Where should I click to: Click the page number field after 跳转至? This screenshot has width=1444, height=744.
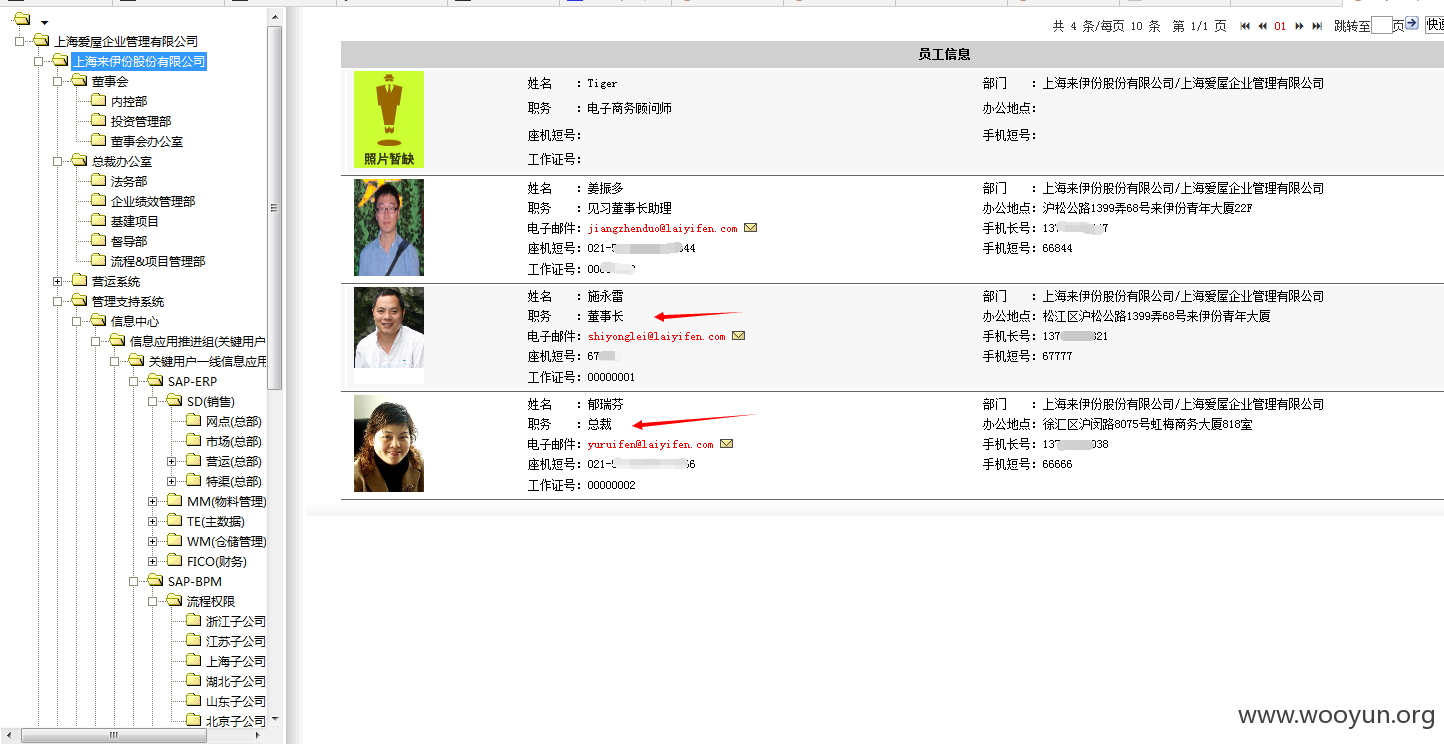pos(1381,26)
